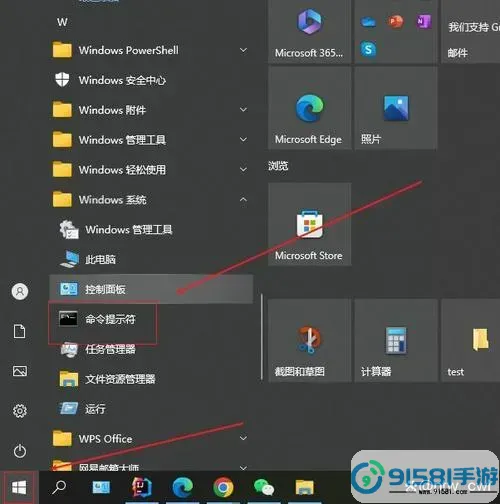
Task: Open Settings gear in Start sidebar
Action: pyautogui.click(x=20, y=411)
